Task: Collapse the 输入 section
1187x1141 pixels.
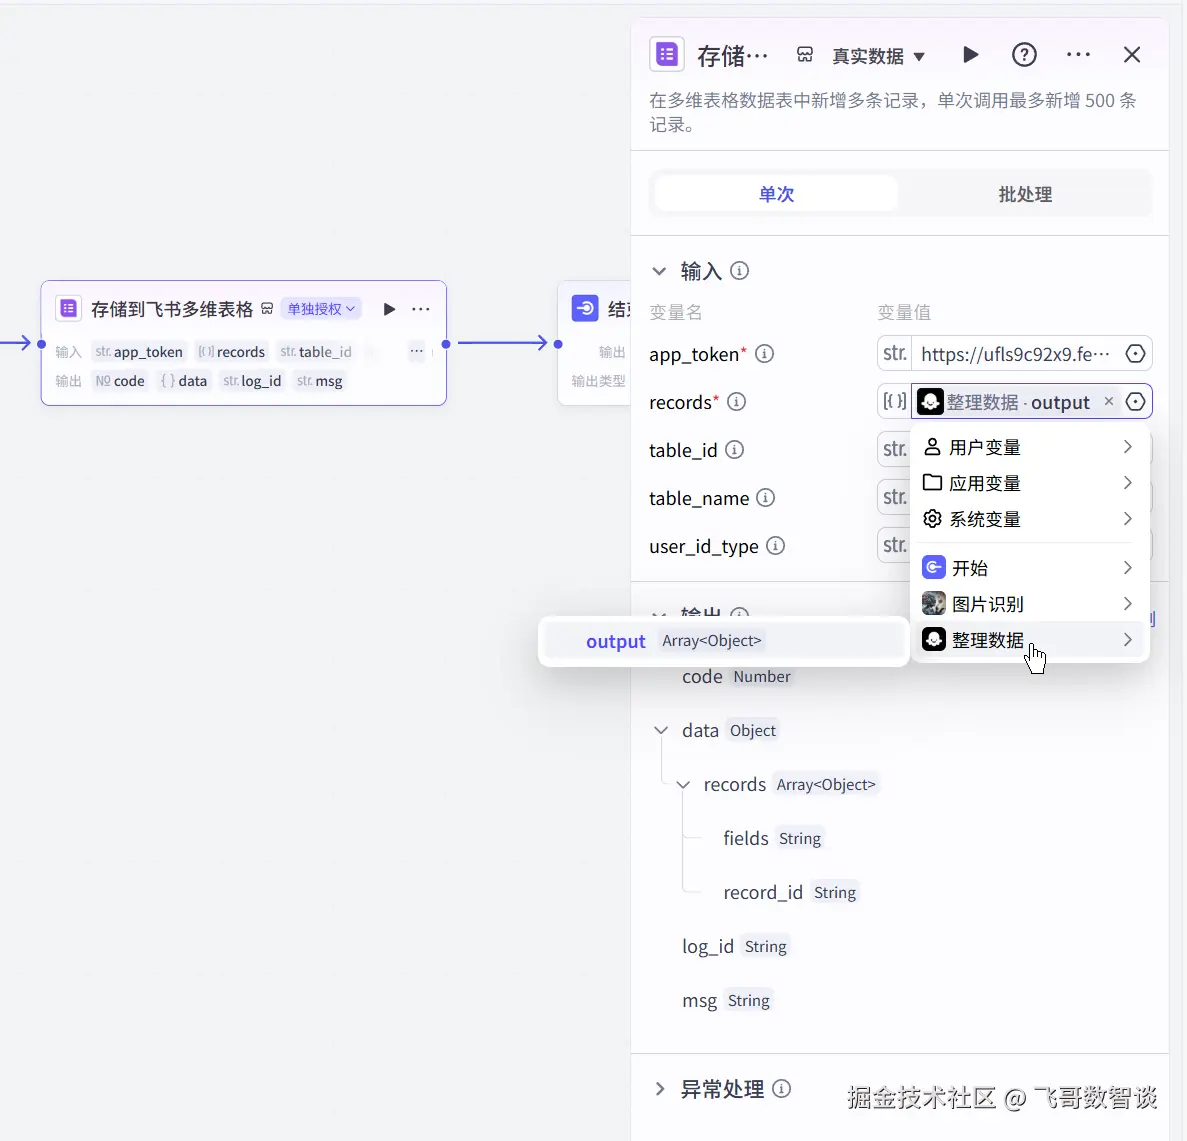Action: (659, 271)
